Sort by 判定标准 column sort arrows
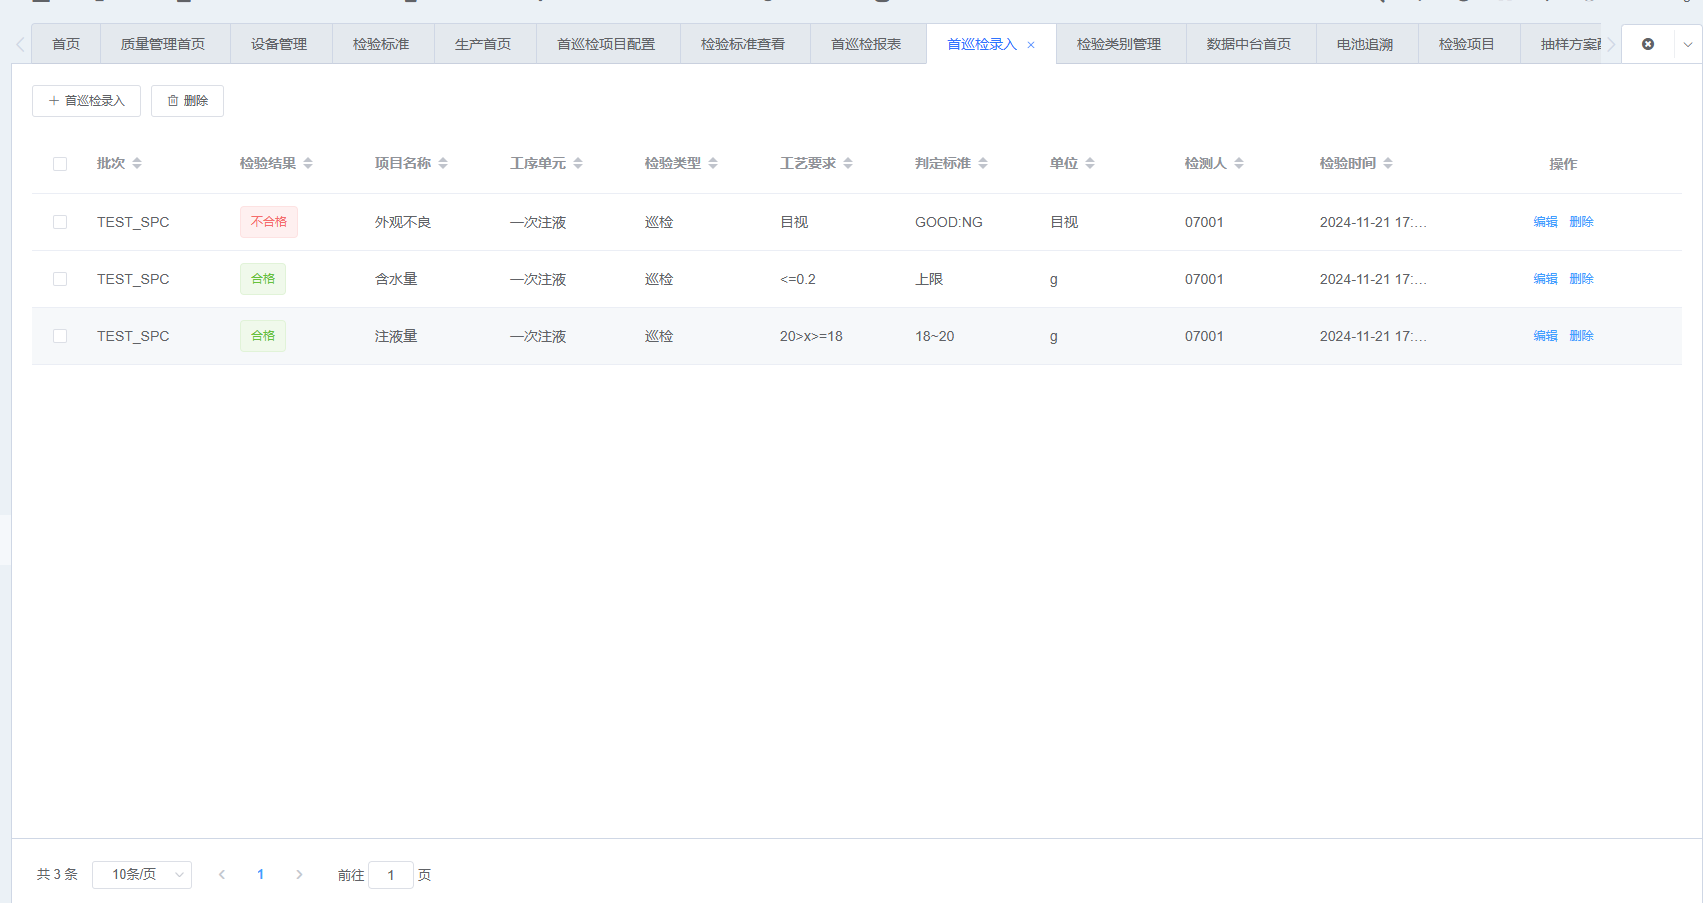Image resolution: width=1703 pixels, height=903 pixels. tap(983, 163)
